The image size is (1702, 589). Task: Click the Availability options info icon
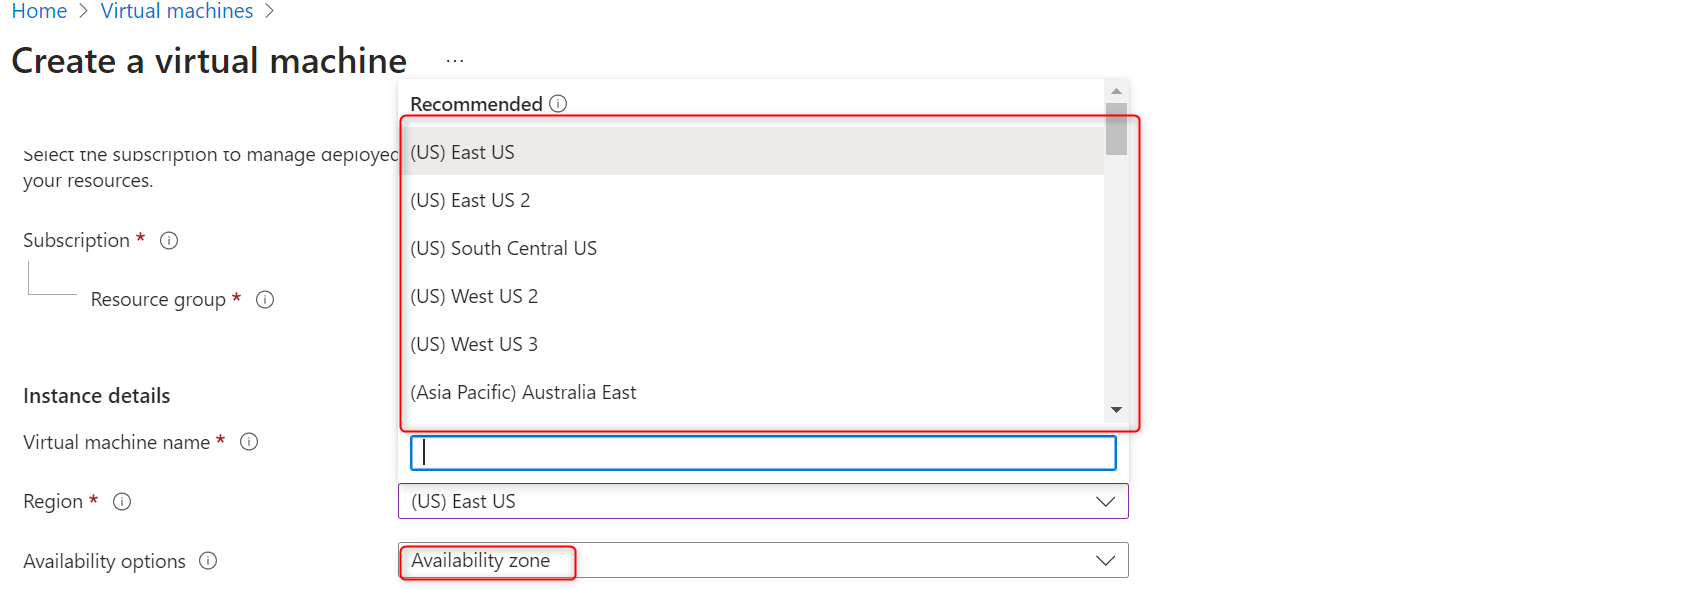pyautogui.click(x=208, y=561)
